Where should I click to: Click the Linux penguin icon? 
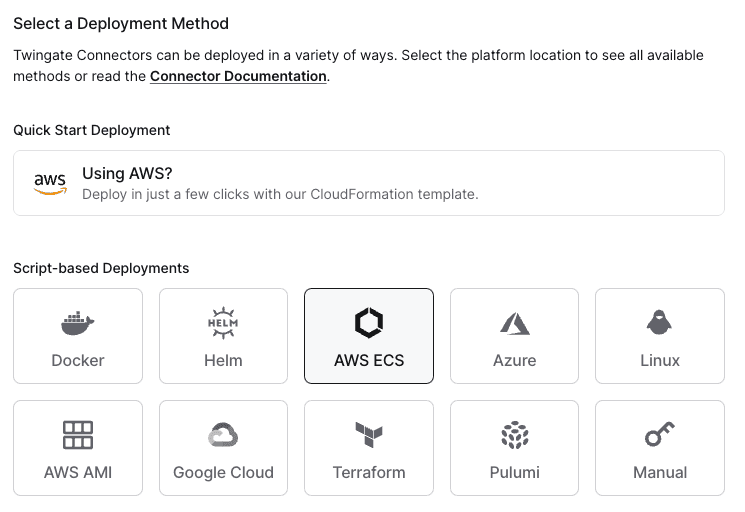click(660, 323)
